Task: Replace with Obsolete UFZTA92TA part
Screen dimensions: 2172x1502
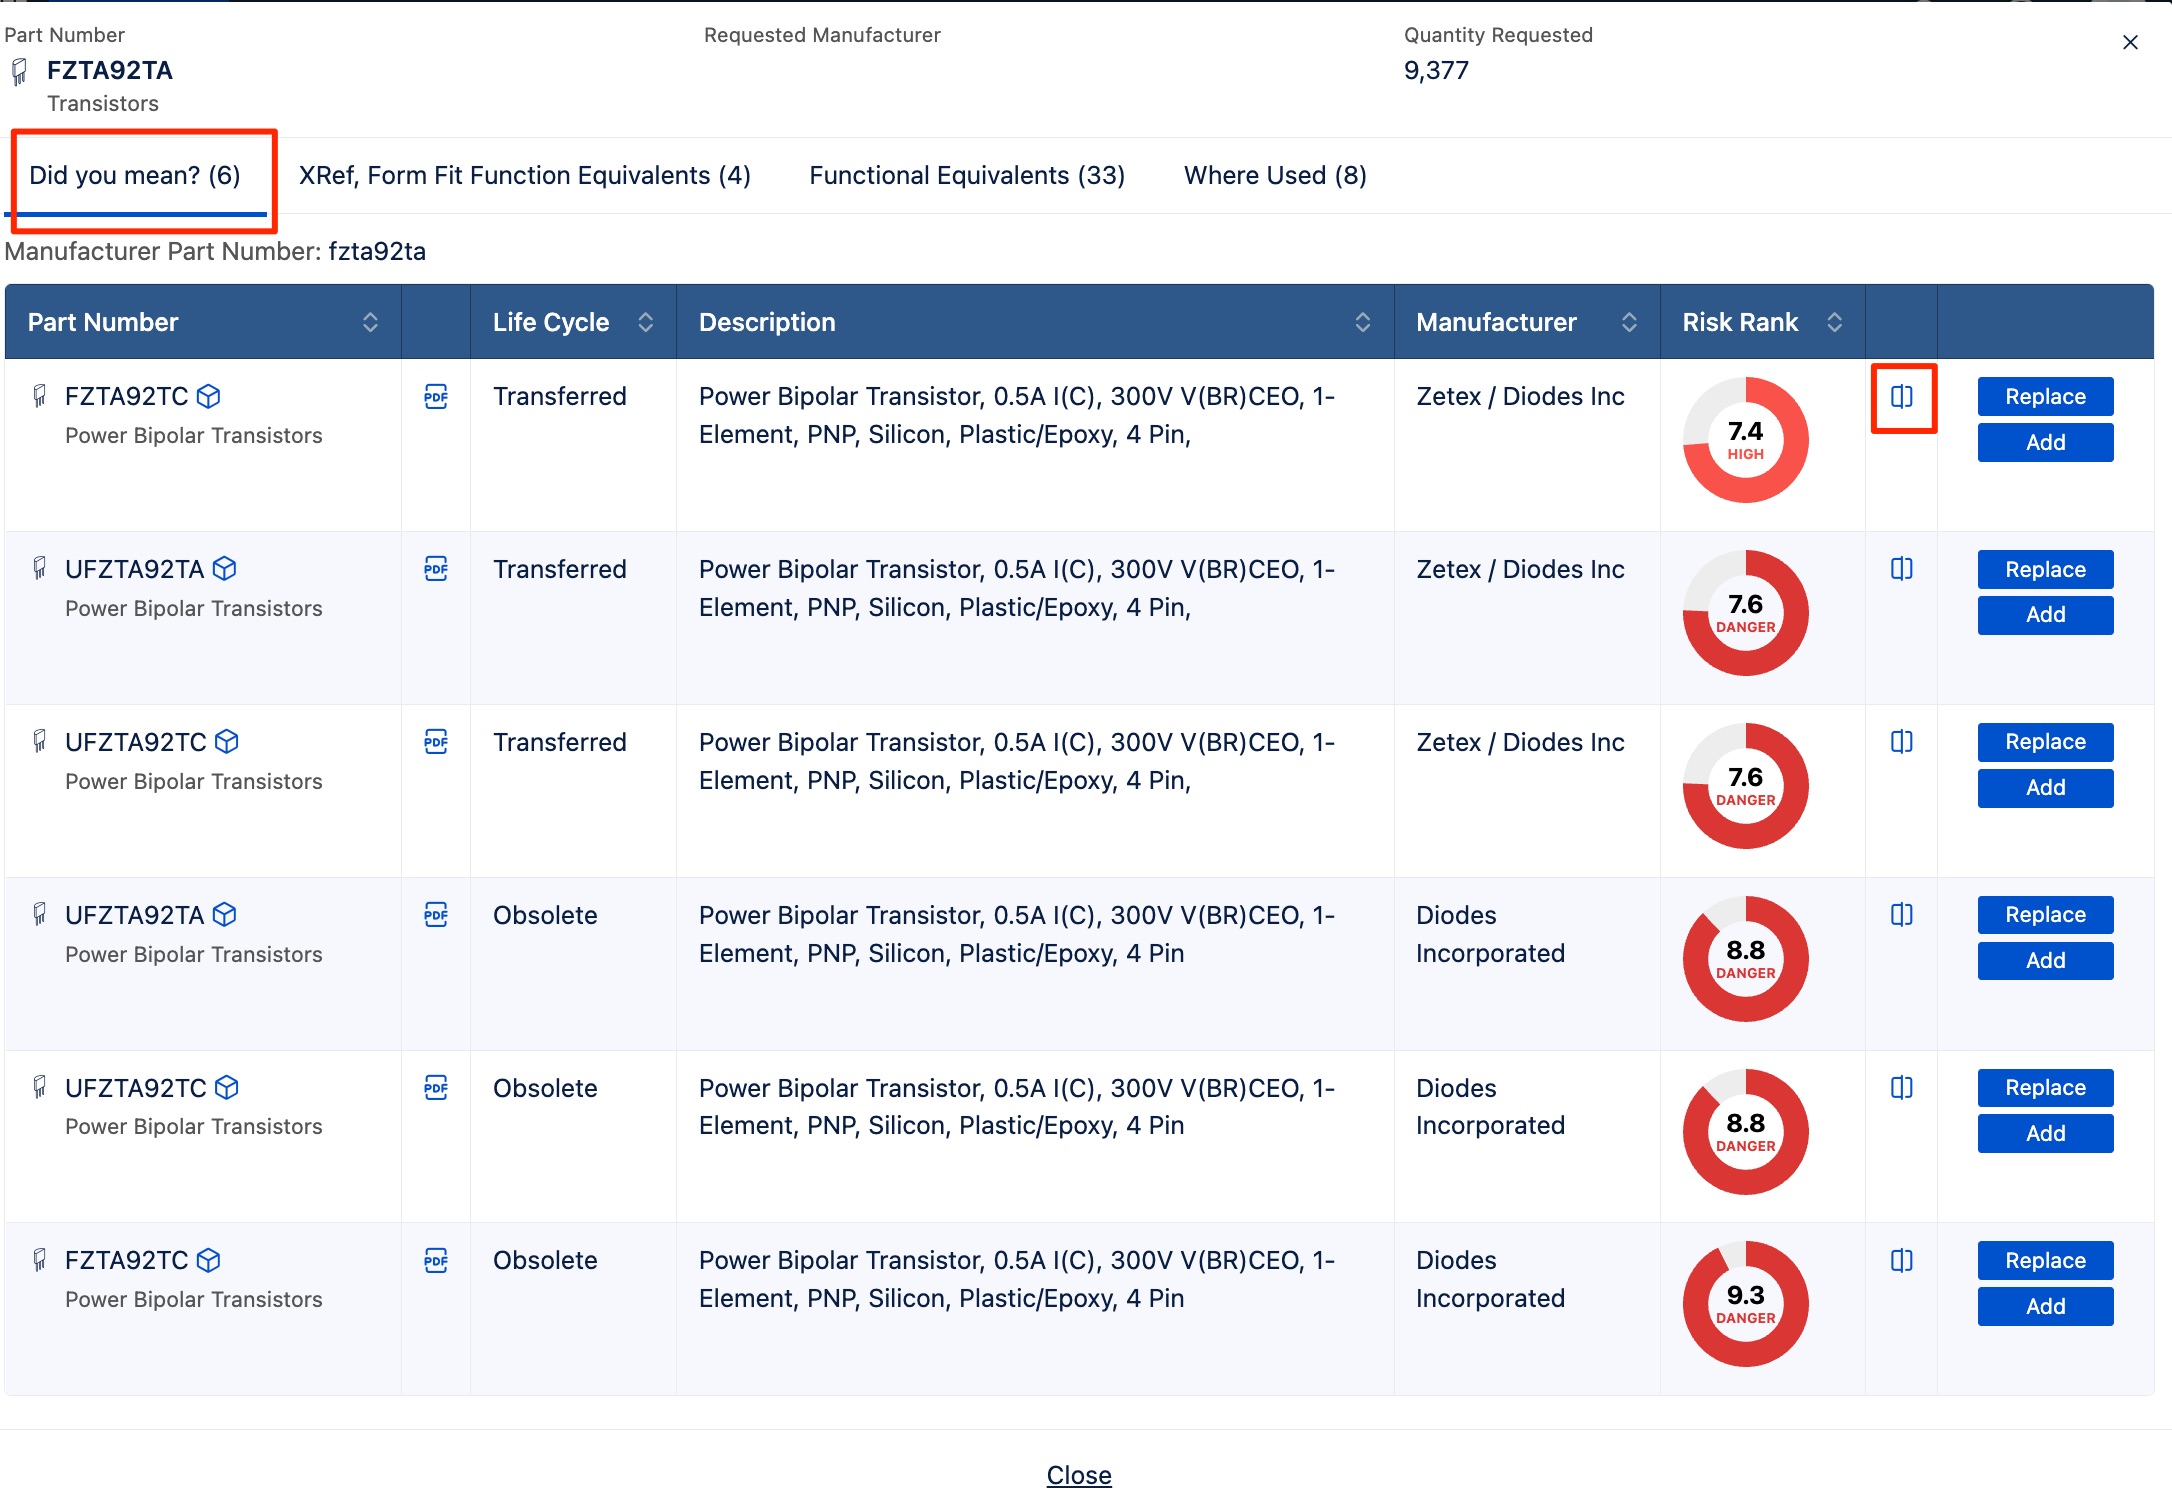Action: [x=2045, y=915]
